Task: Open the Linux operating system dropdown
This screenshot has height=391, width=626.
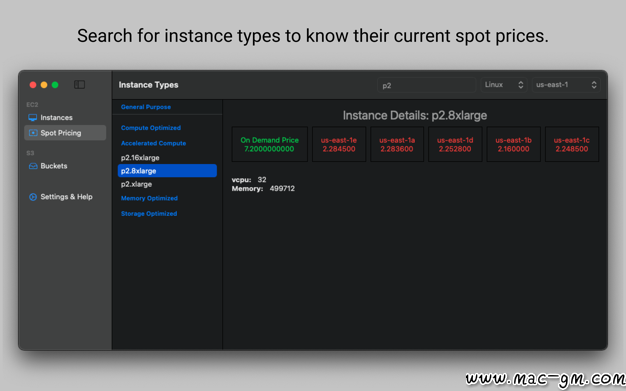Action: [x=504, y=85]
